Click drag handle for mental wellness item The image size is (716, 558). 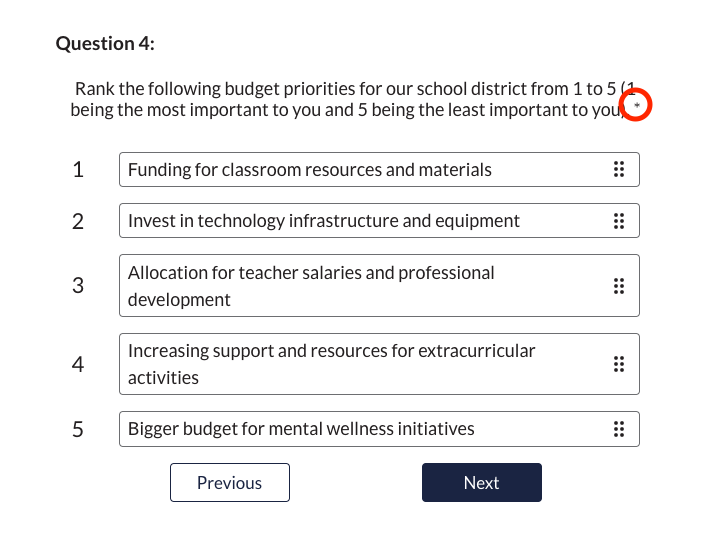point(619,429)
